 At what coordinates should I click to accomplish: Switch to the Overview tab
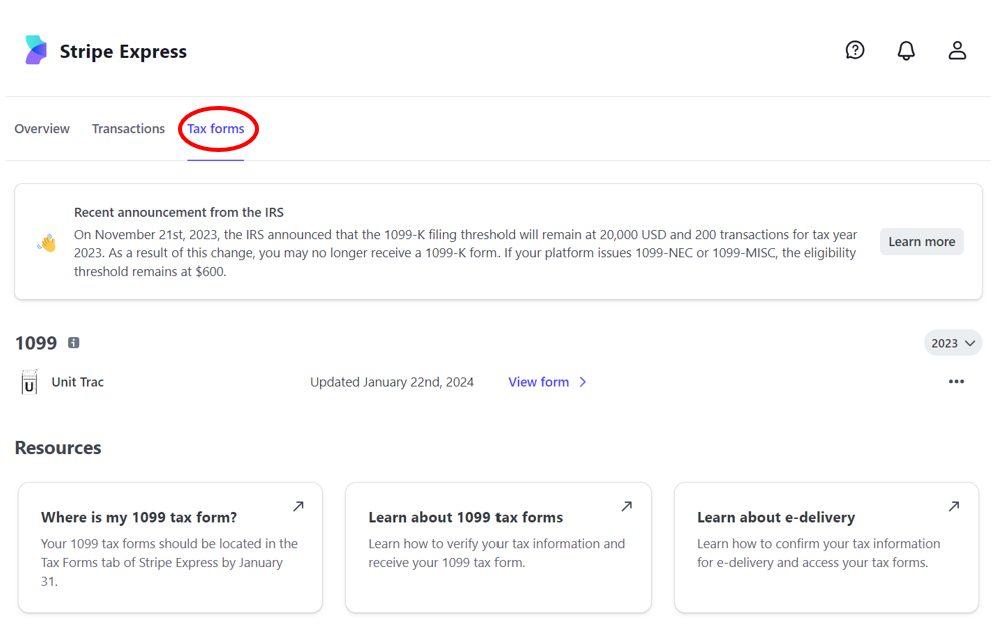point(42,129)
